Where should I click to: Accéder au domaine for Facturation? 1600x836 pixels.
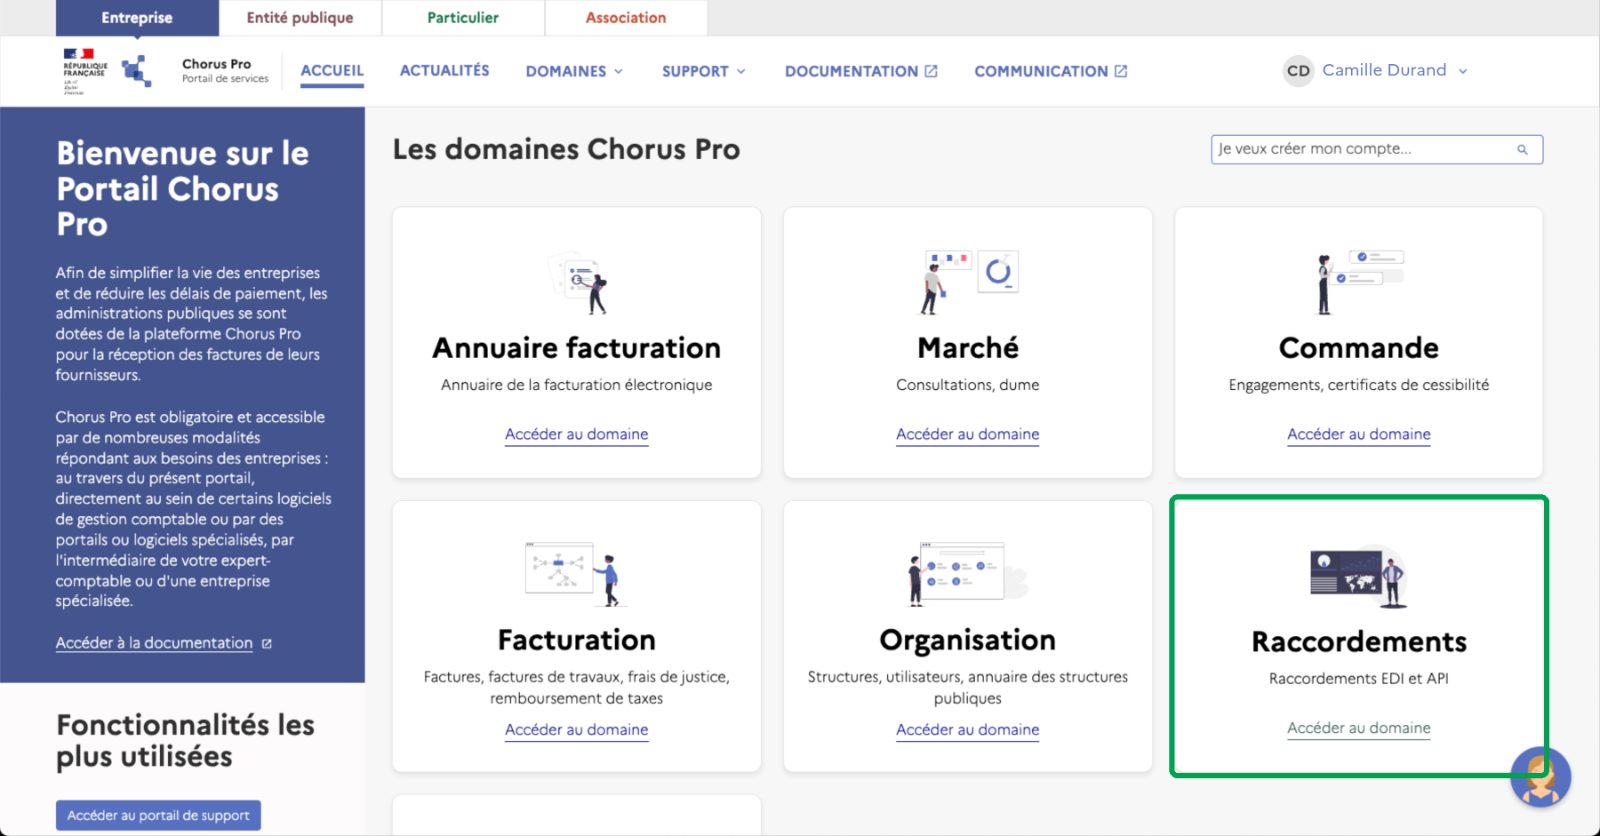point(577,730)
